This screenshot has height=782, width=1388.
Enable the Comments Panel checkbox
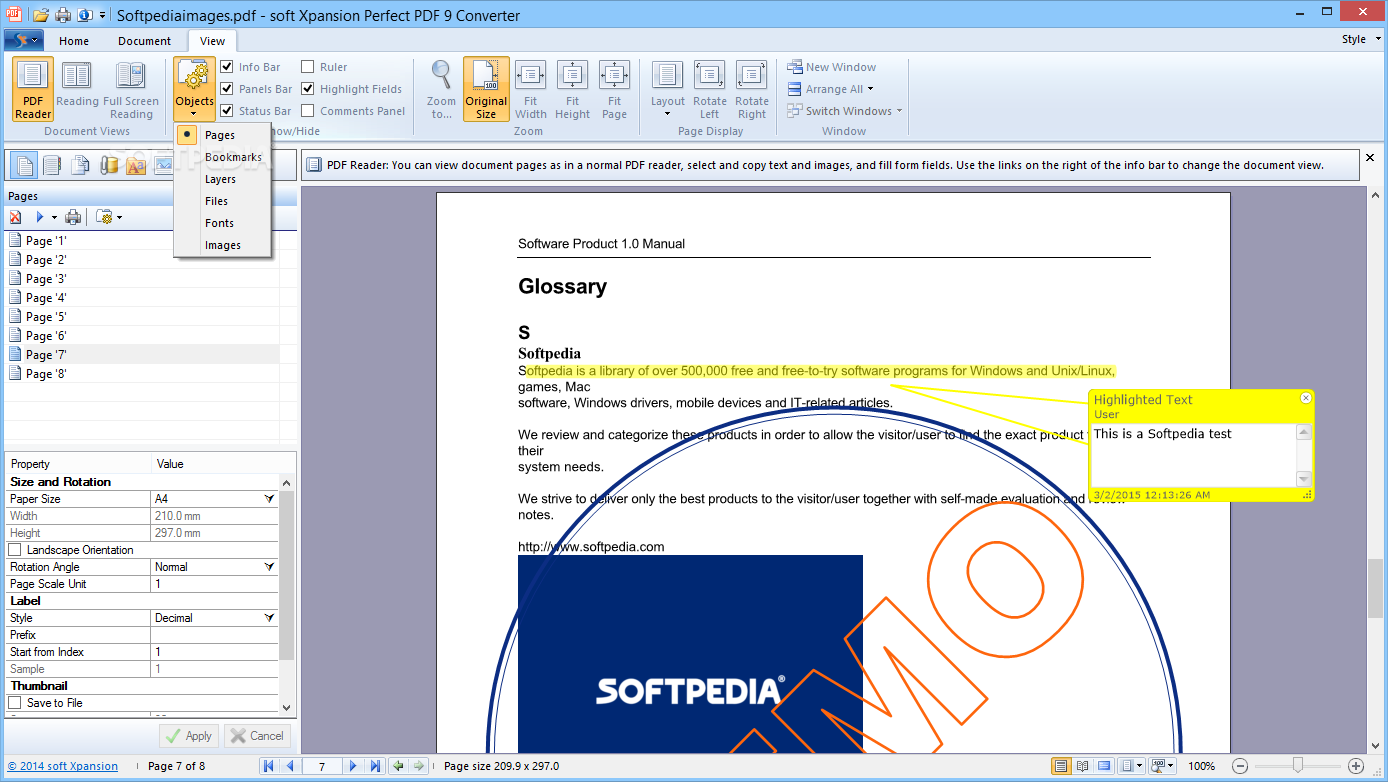tap(308, 111)
